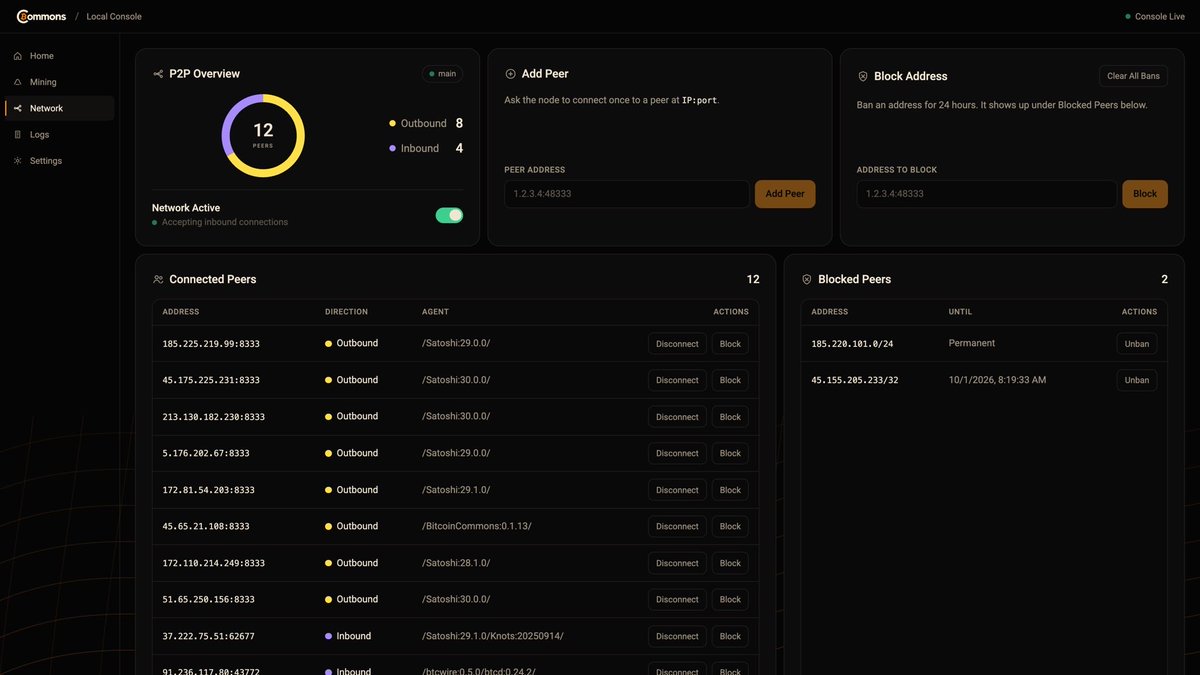Block peer 51.65.250.156:8333
The height and width of the screenshot is (675, 1200).
(730, 600)
